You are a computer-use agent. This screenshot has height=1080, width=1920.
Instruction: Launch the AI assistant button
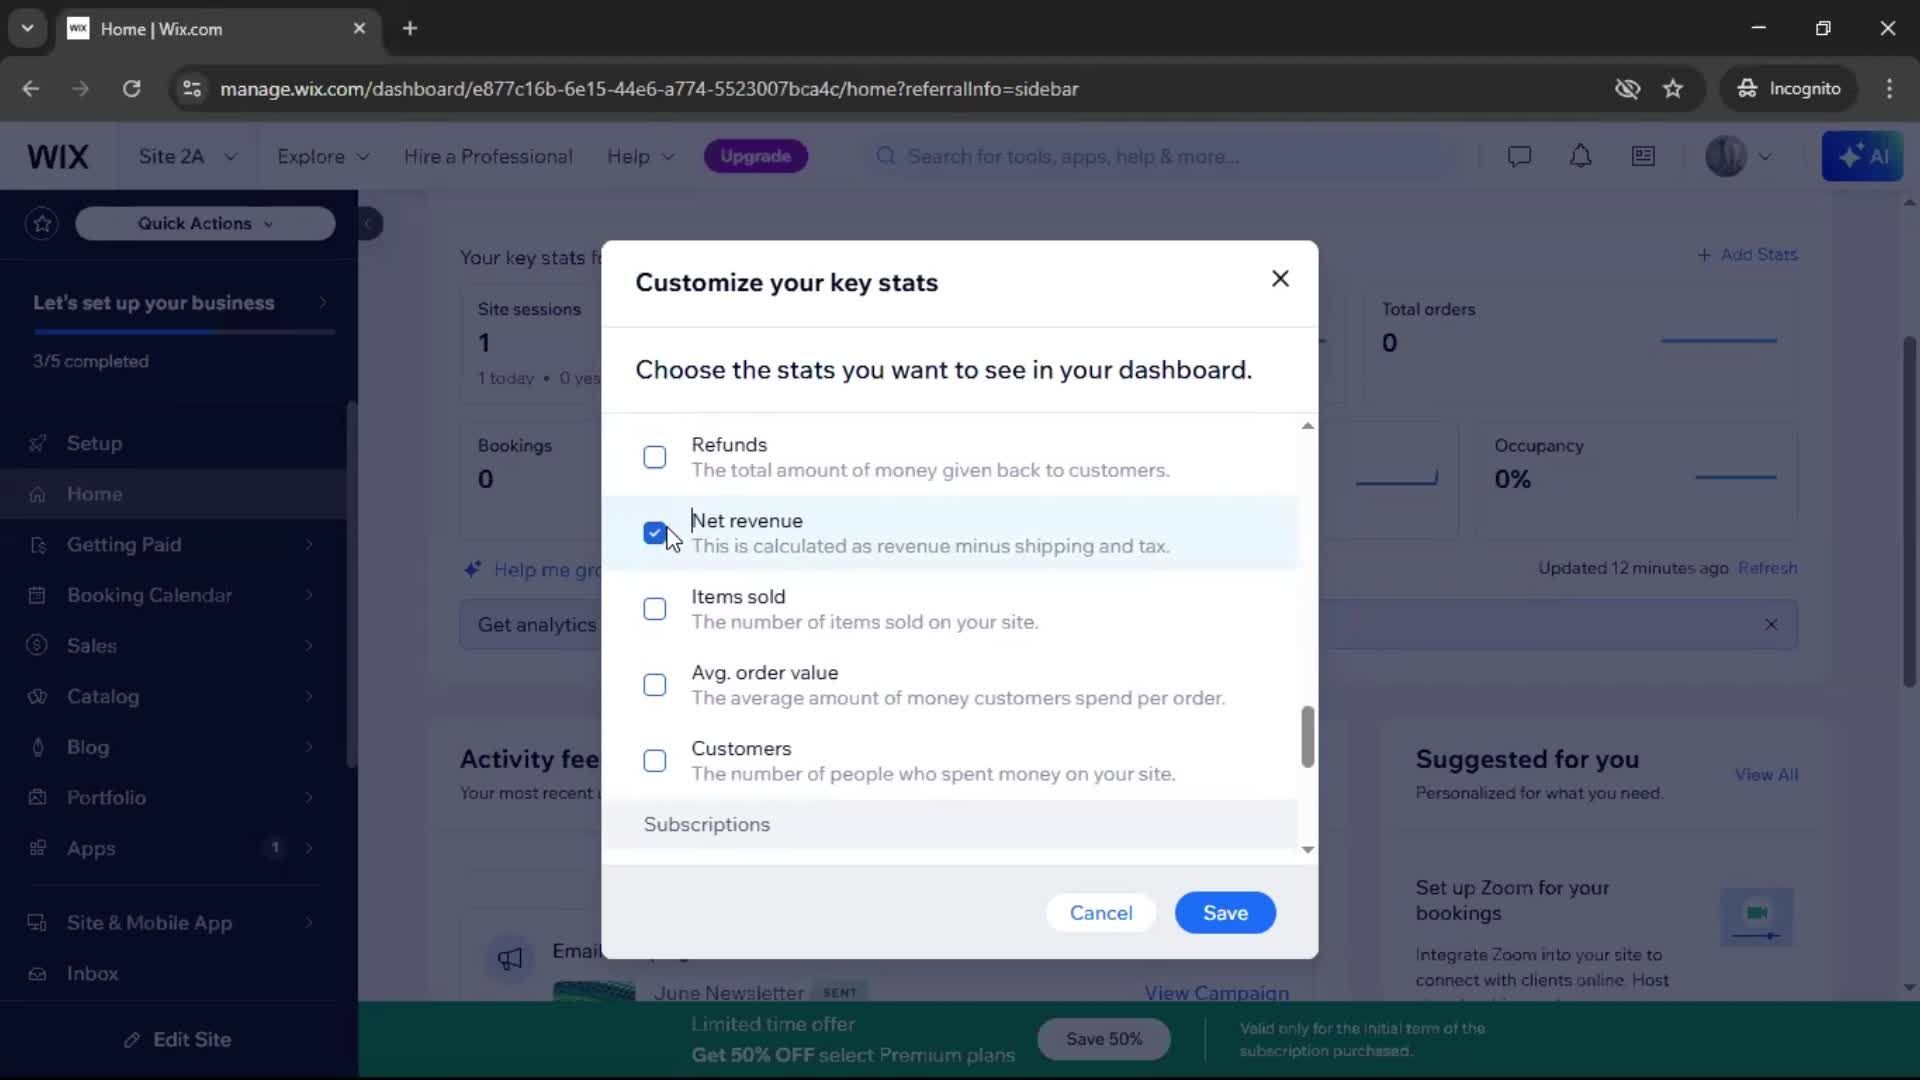(x=1863, y=156)
